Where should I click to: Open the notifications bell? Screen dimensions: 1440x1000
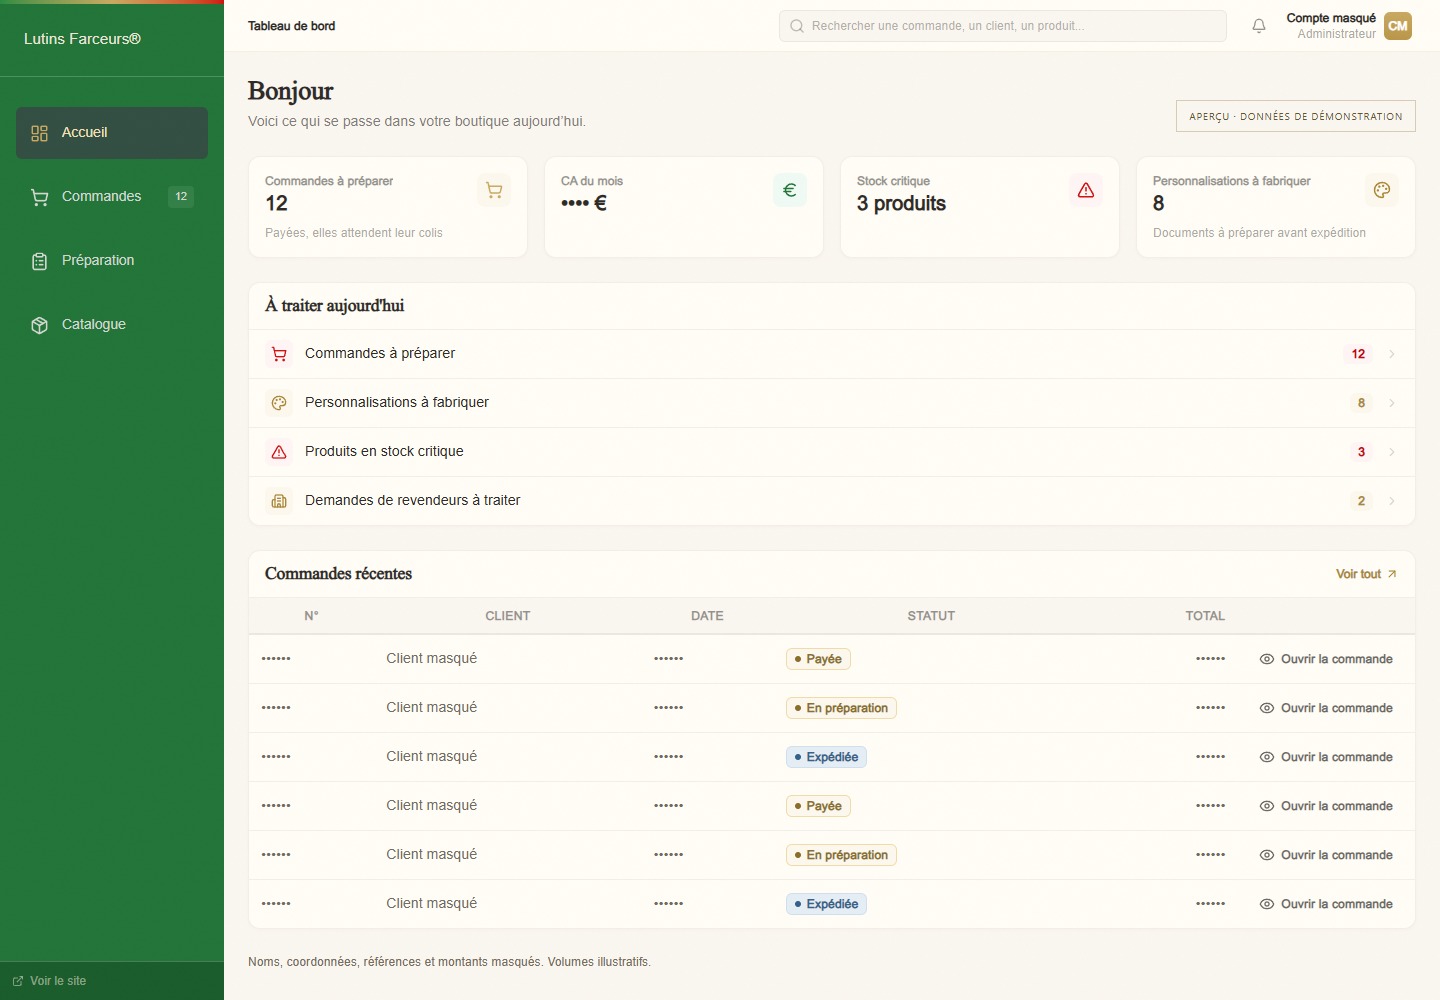tap(1259, 26)
